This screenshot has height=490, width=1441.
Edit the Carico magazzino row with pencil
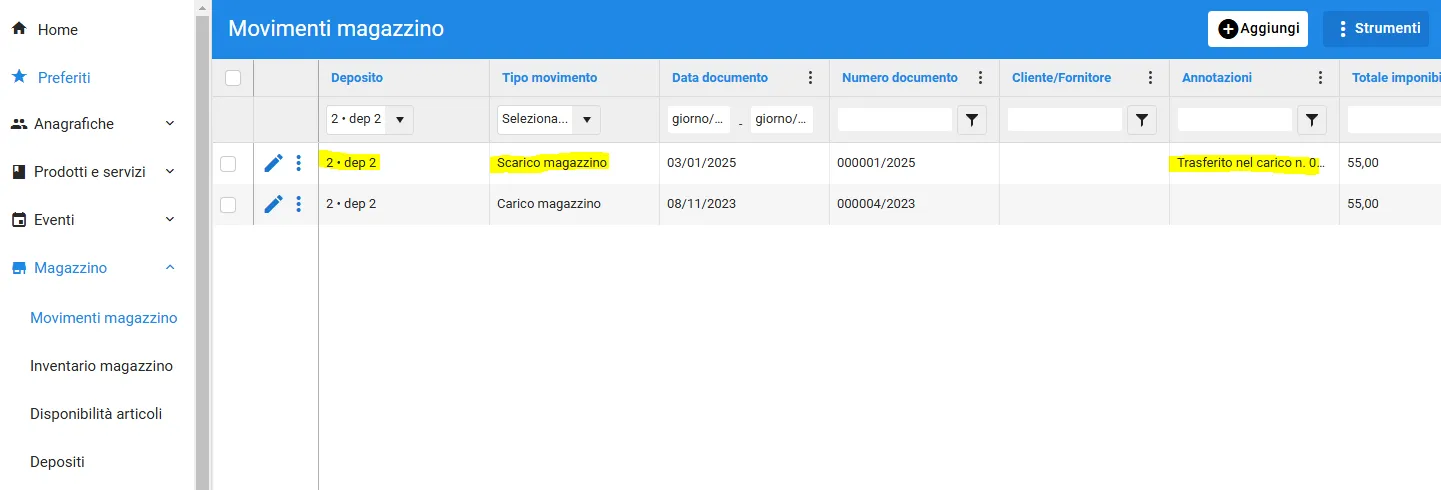coord(273,204)
